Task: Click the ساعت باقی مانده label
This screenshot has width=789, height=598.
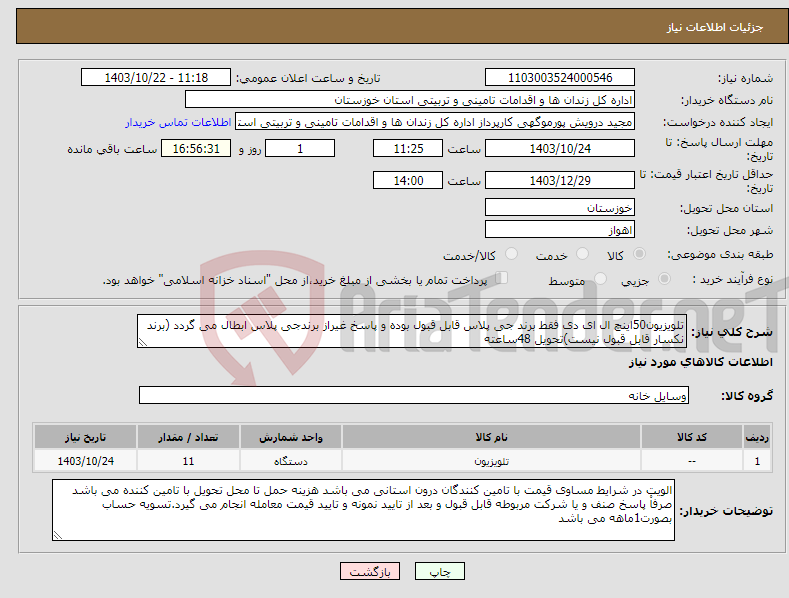Action: (112, 150)
